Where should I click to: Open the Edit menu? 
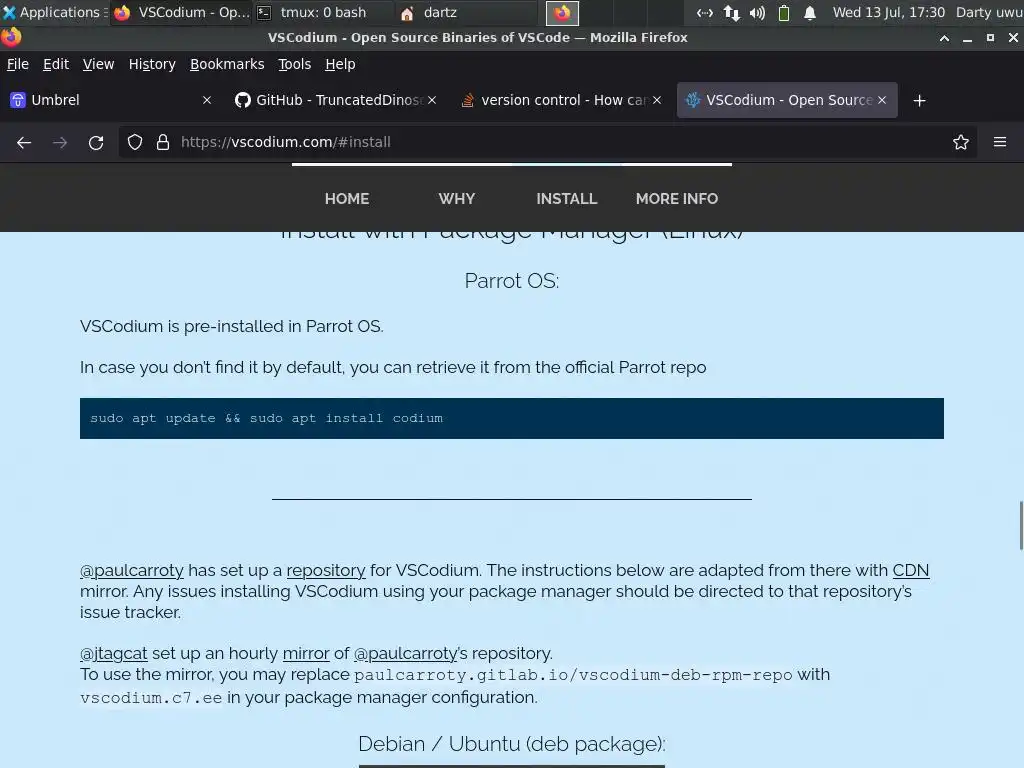point(56,64)
